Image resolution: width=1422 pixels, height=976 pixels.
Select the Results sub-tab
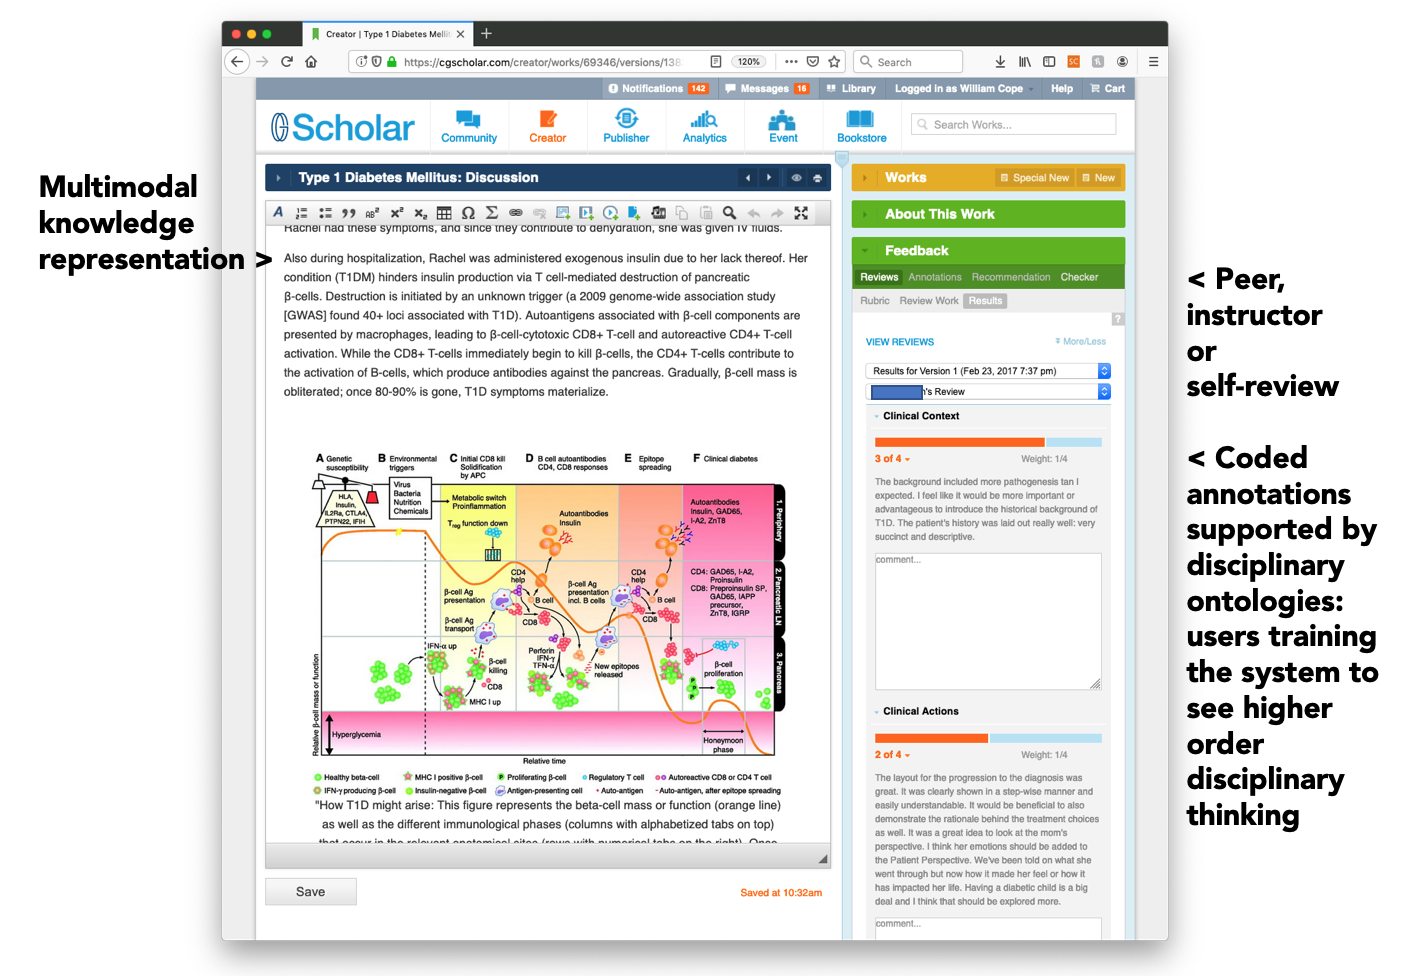tap(985, 301)
